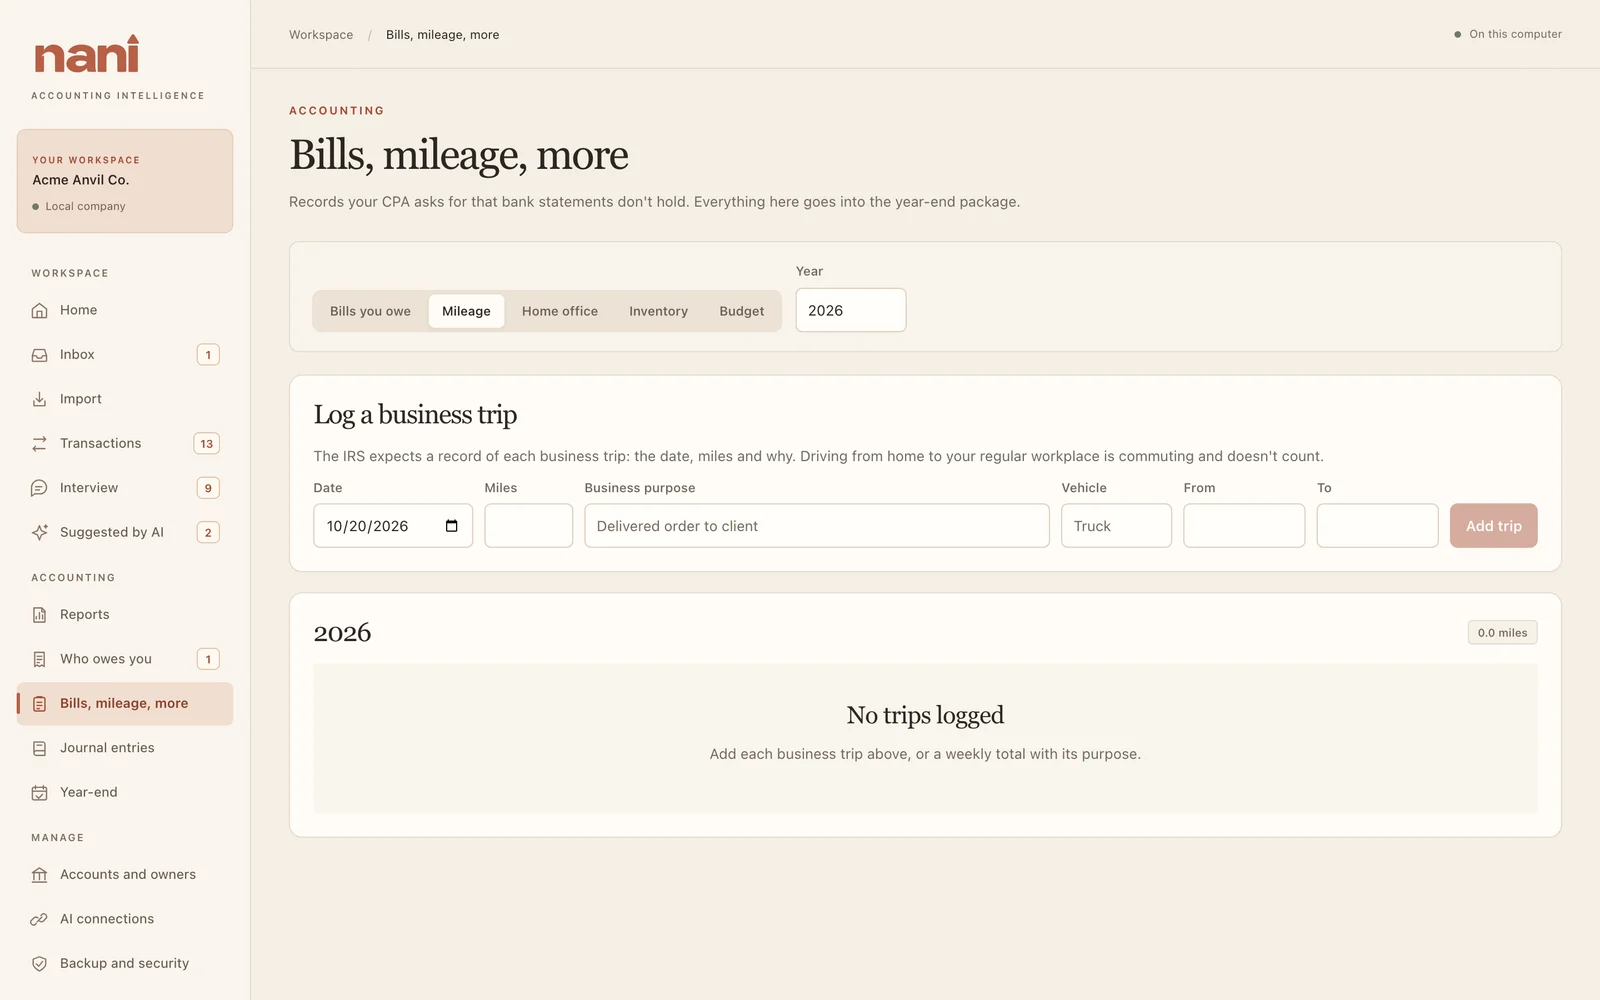Viewport: 1600px width, 1000px height.
Task: Open the Home office tab
Action: (x=560, y=311)
